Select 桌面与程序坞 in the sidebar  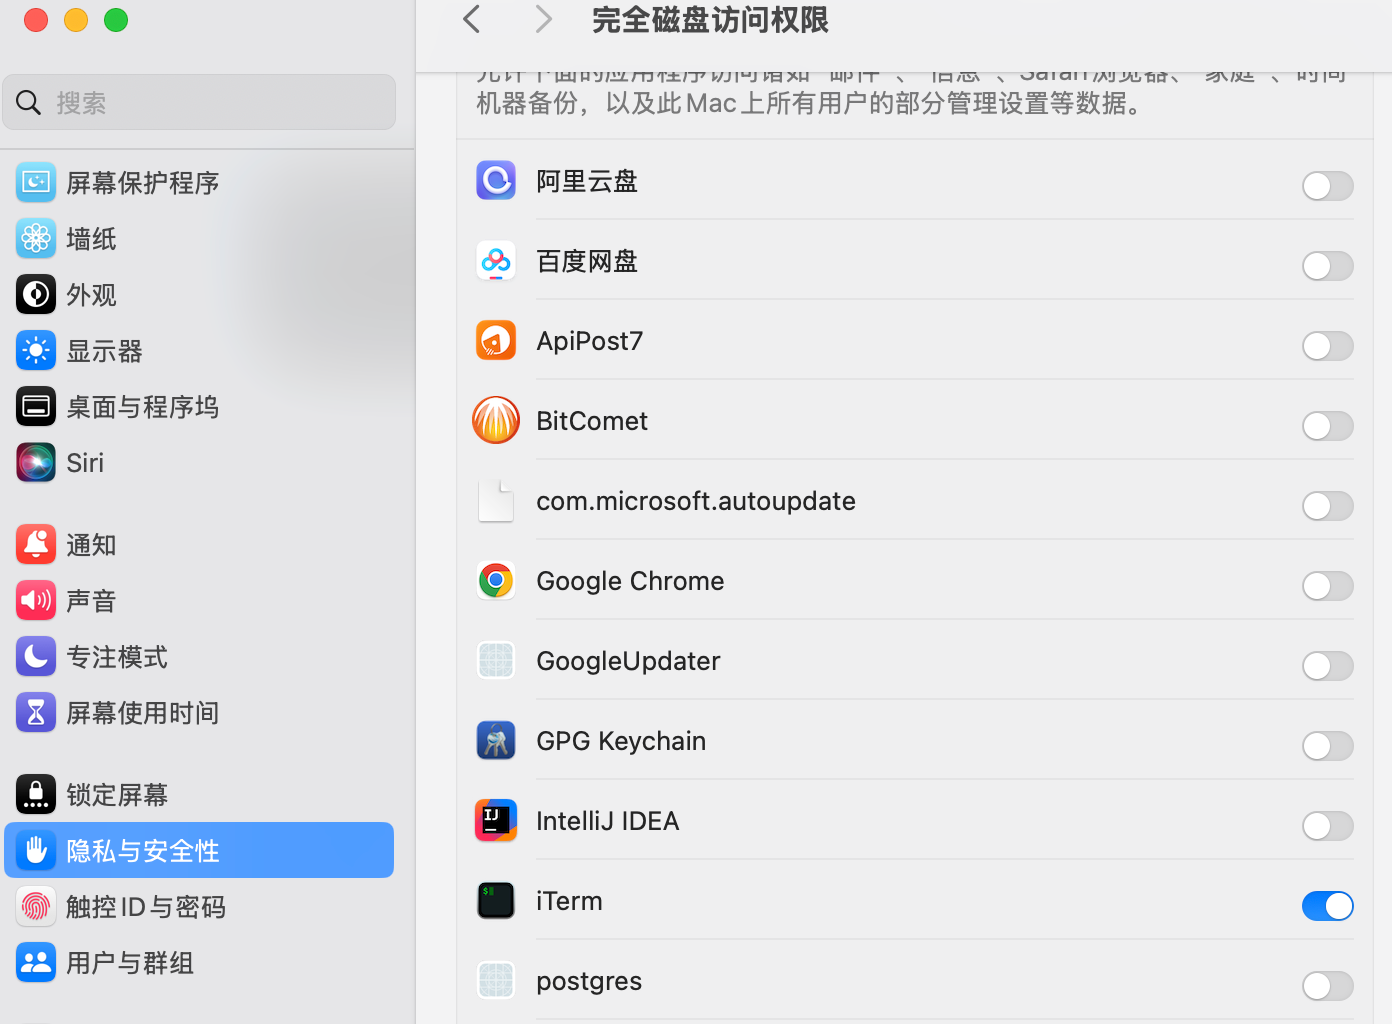coord(142,407)
